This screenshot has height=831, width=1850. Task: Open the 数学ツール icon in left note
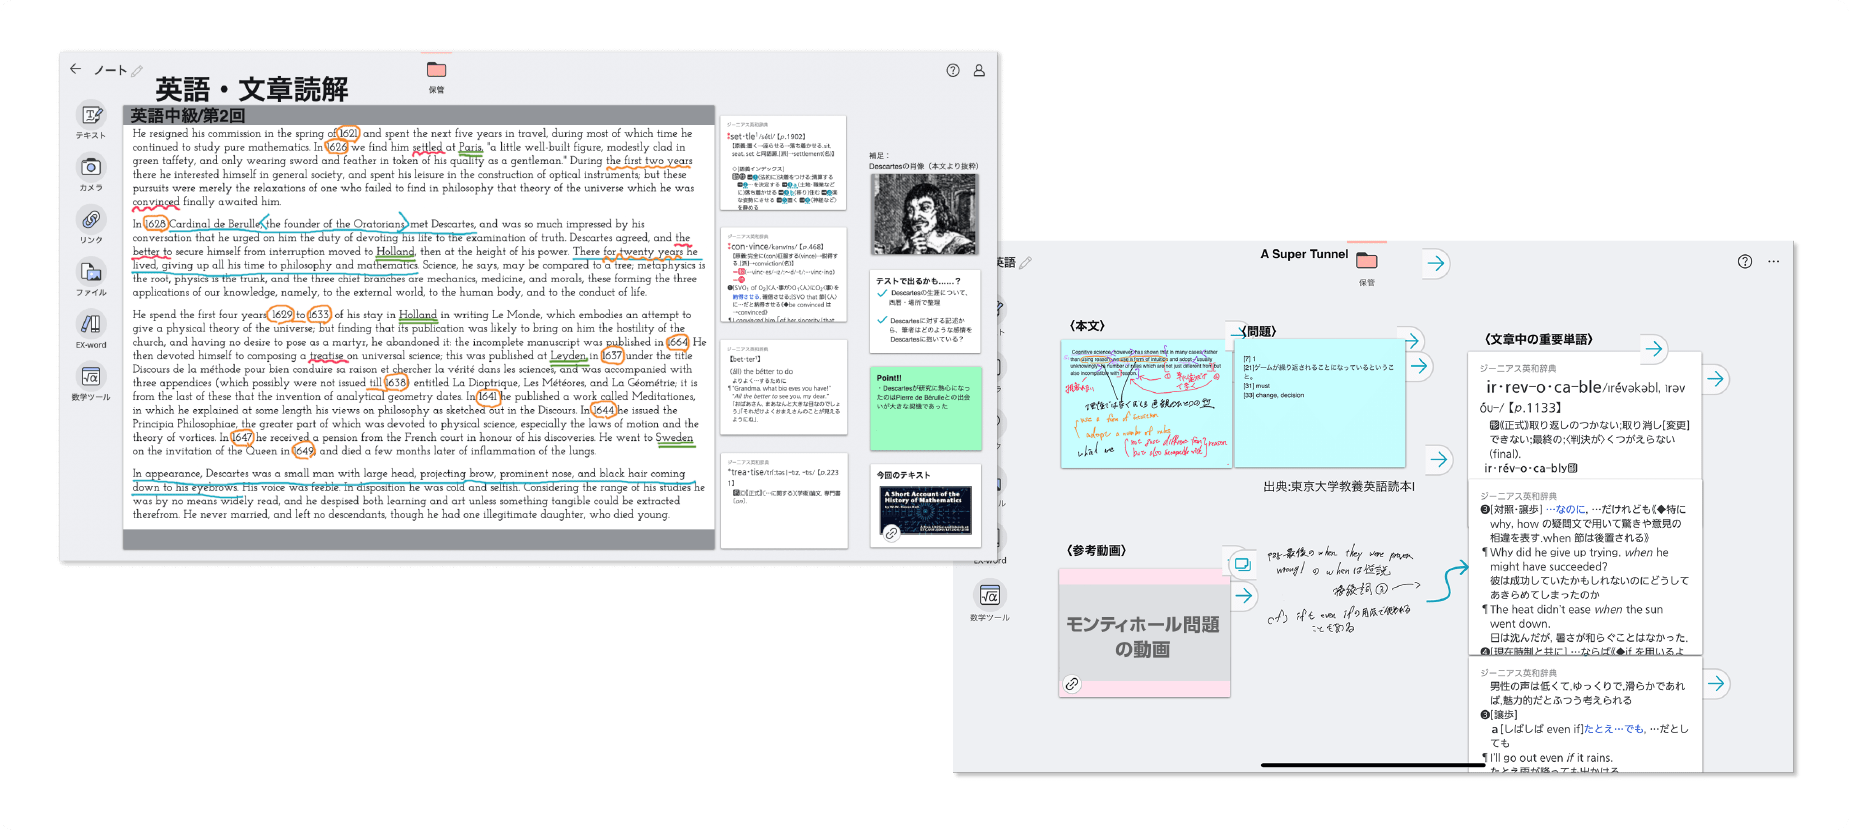(91, 377)
